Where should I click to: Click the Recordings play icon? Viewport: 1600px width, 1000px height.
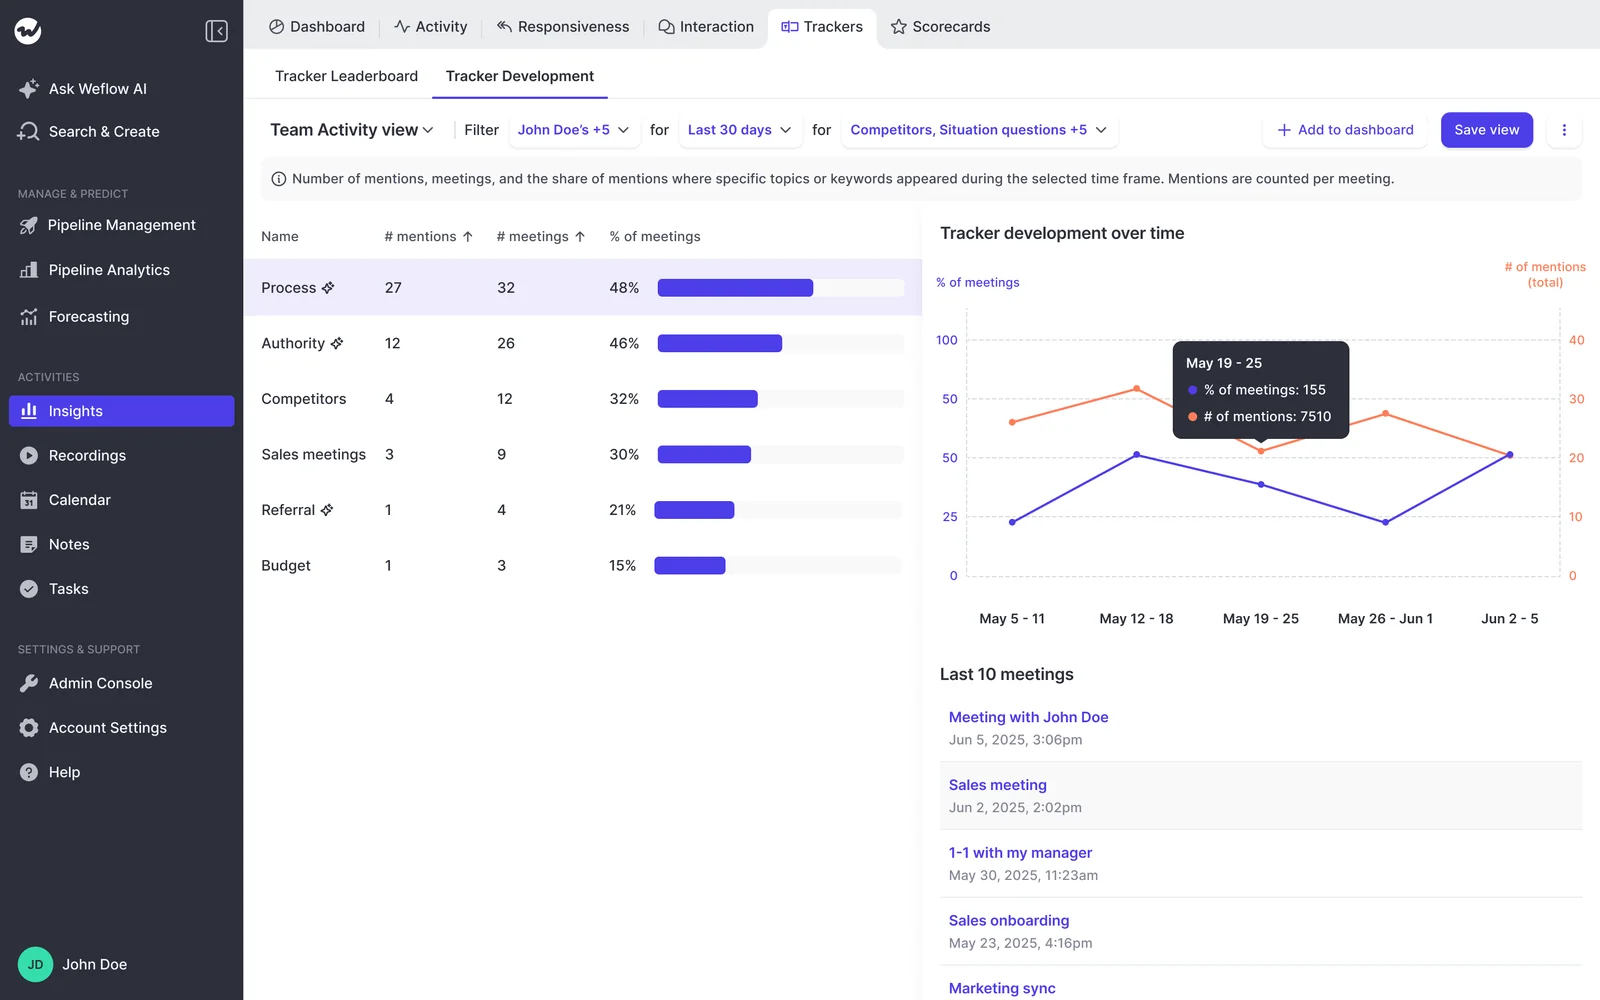tap(29, 456)
